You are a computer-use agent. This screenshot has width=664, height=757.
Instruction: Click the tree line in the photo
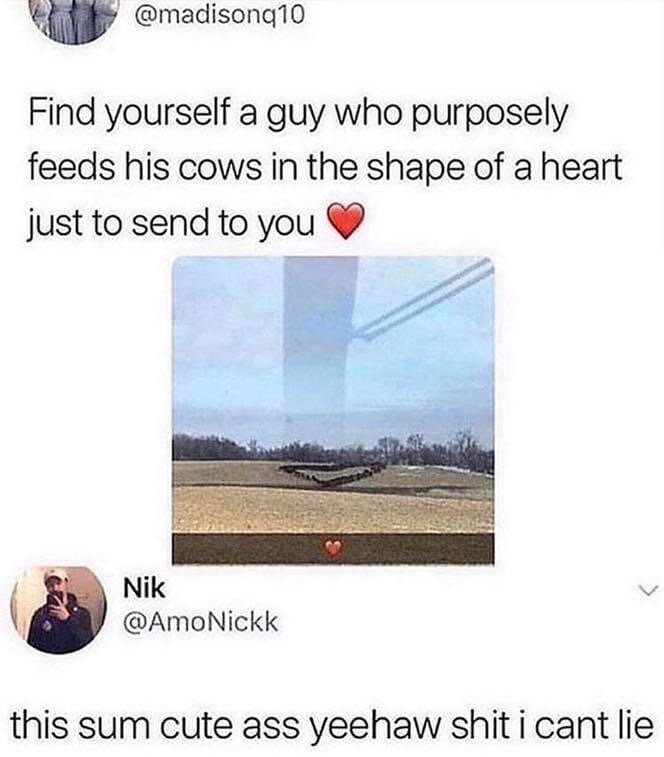(333, 448)
